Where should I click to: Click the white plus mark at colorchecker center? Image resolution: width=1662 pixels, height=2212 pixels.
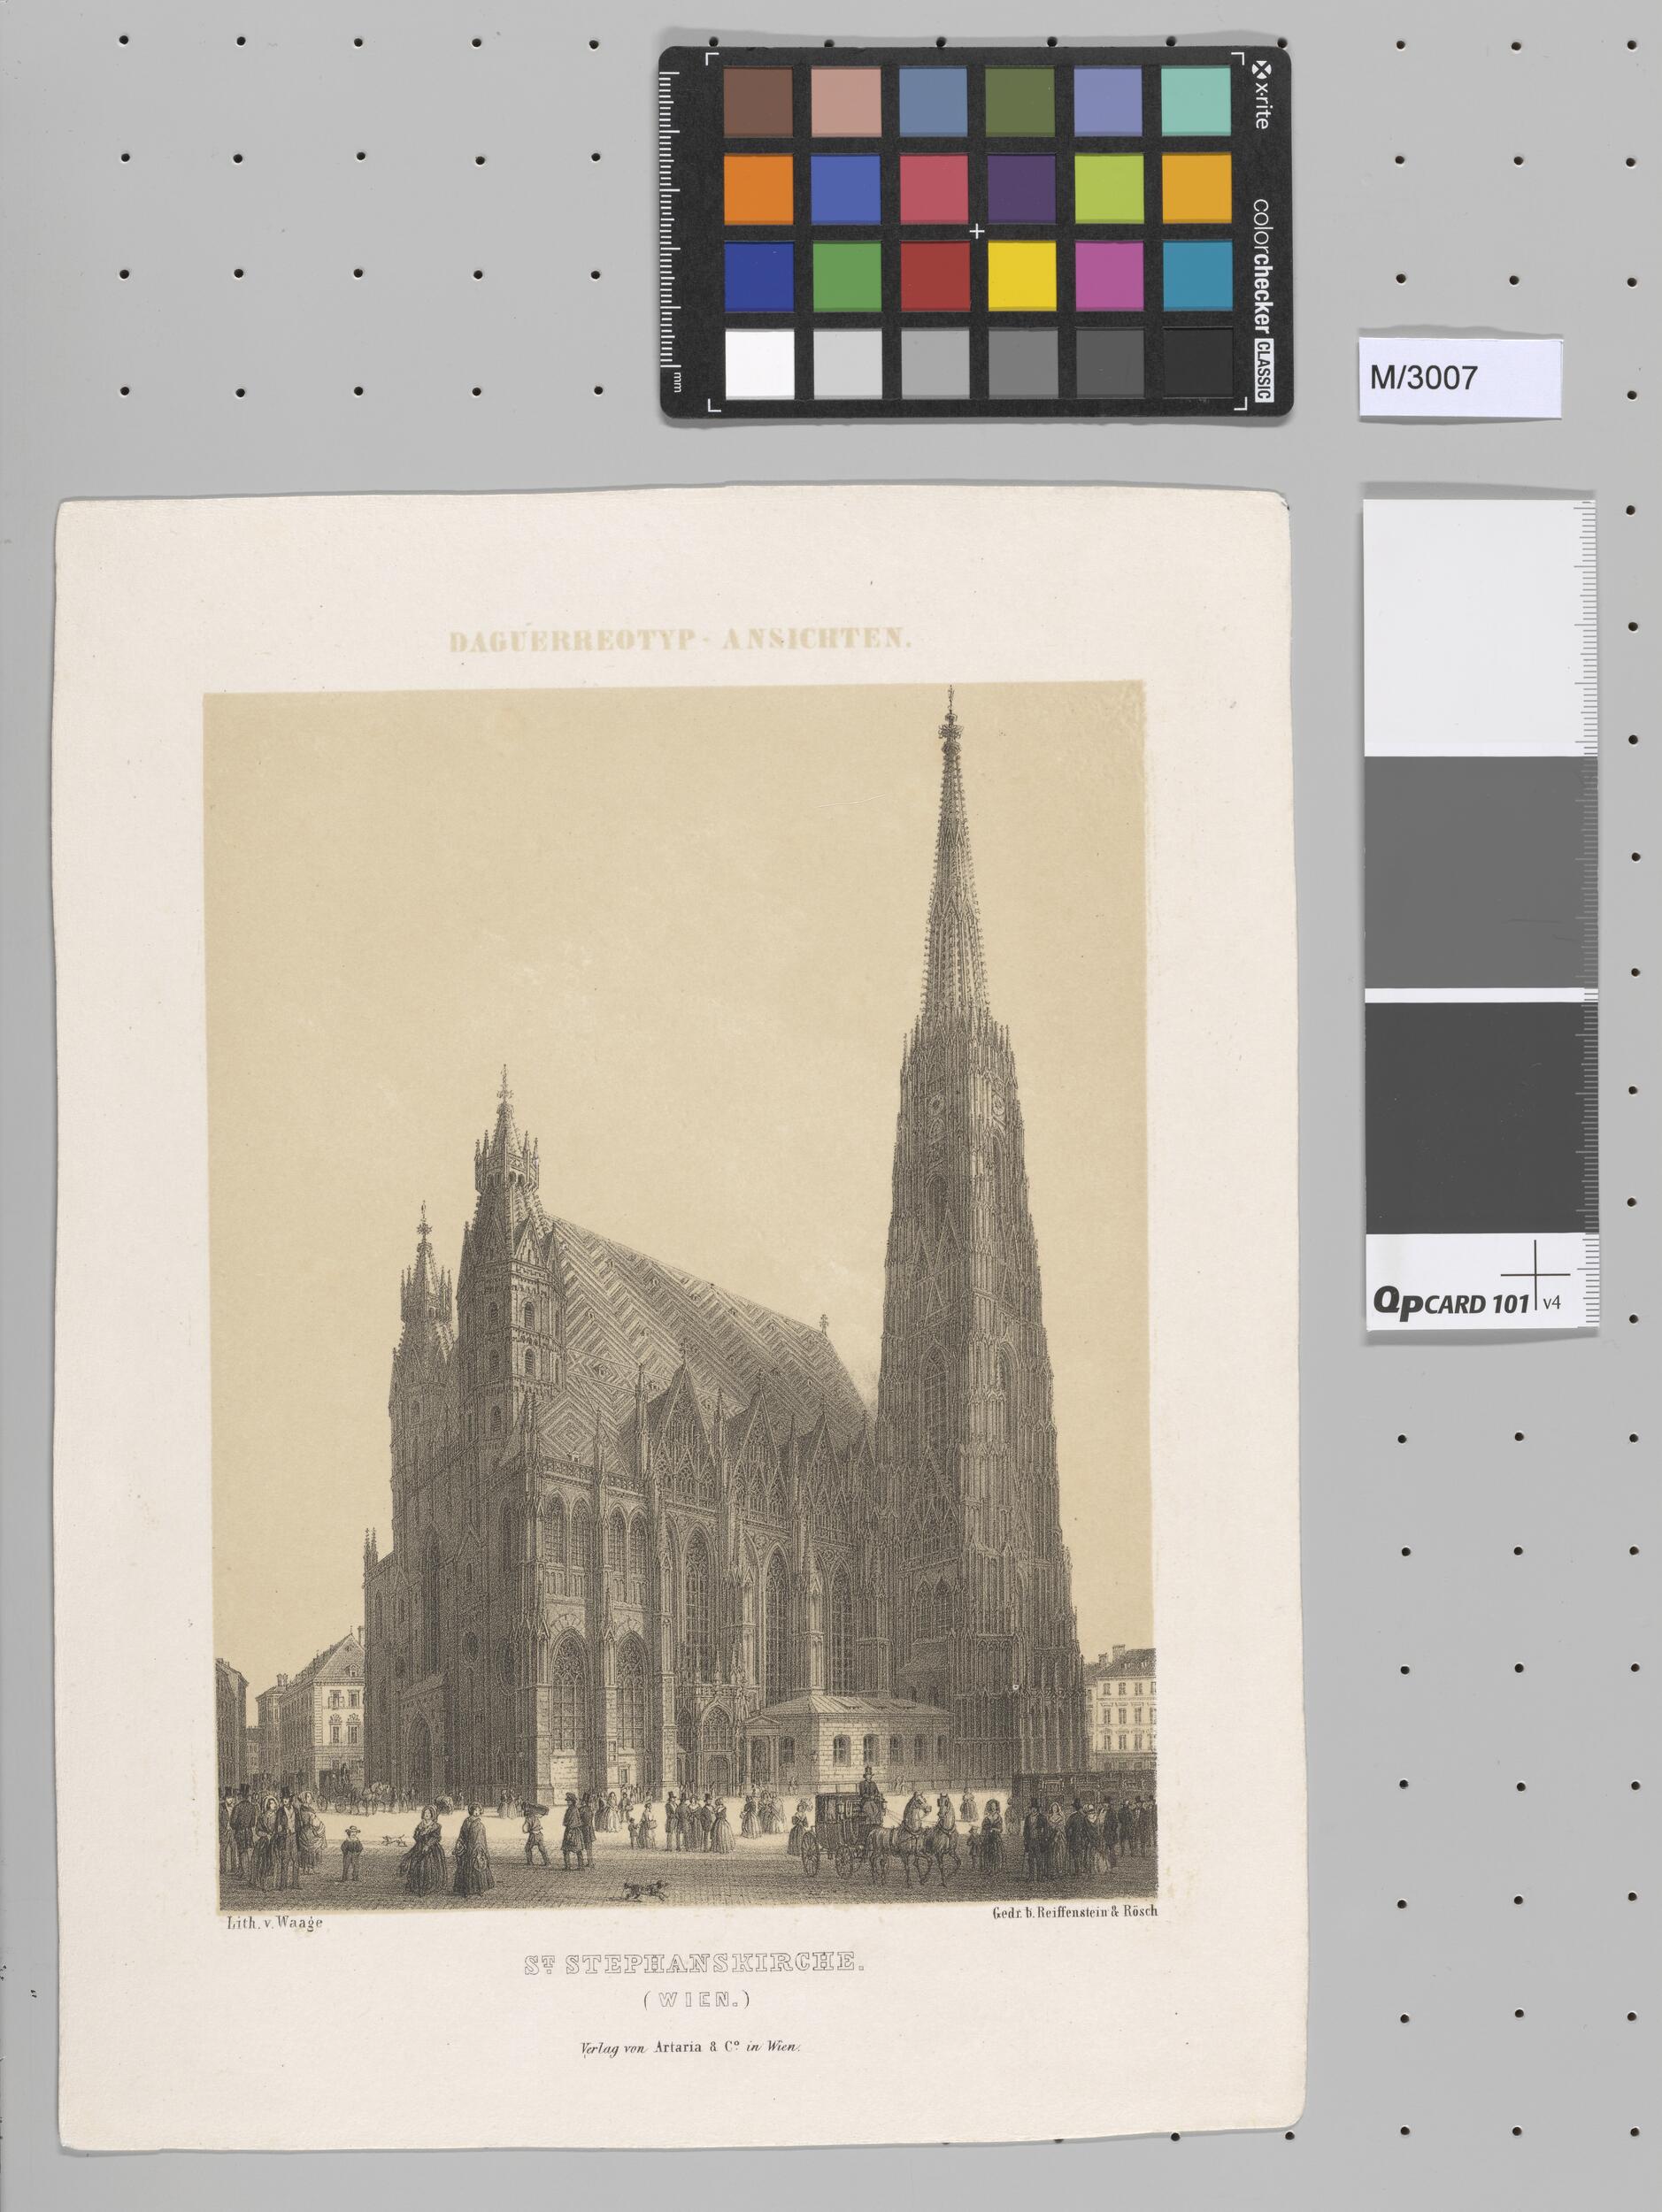click(977, 232)
